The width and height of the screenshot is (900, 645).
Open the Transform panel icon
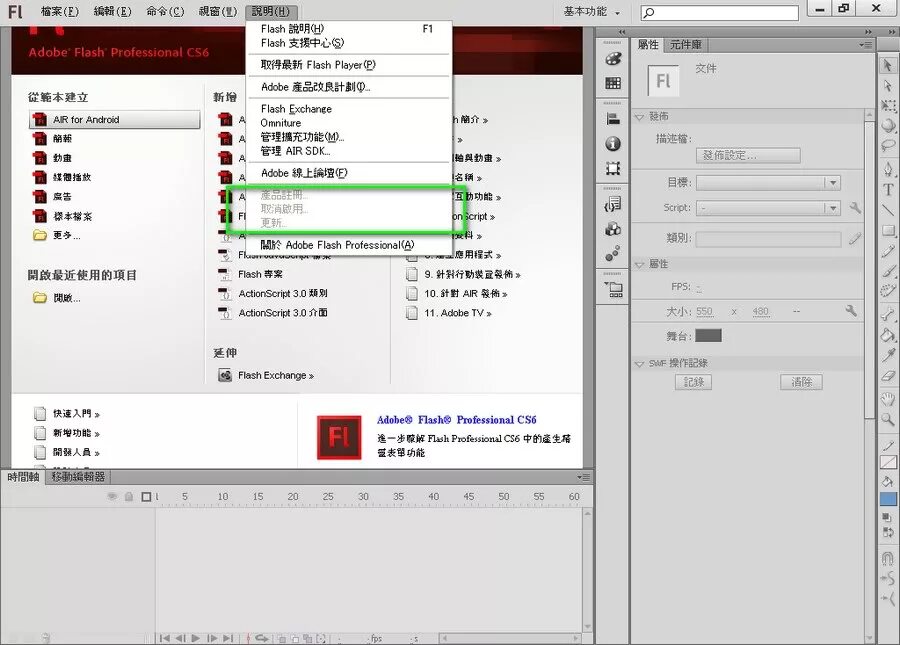tap(613, 168)
